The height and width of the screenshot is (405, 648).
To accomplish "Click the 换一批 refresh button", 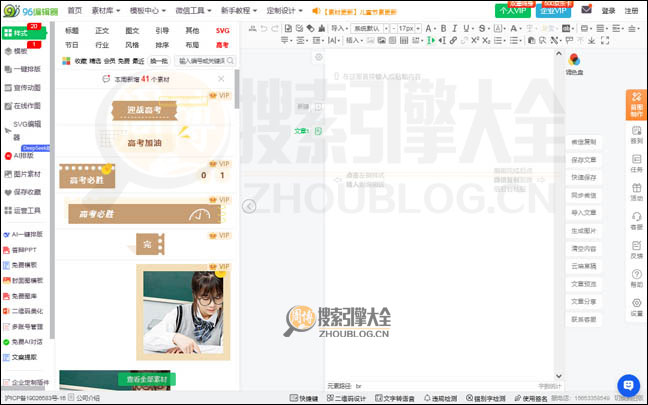I will click(x=159, y=61).
